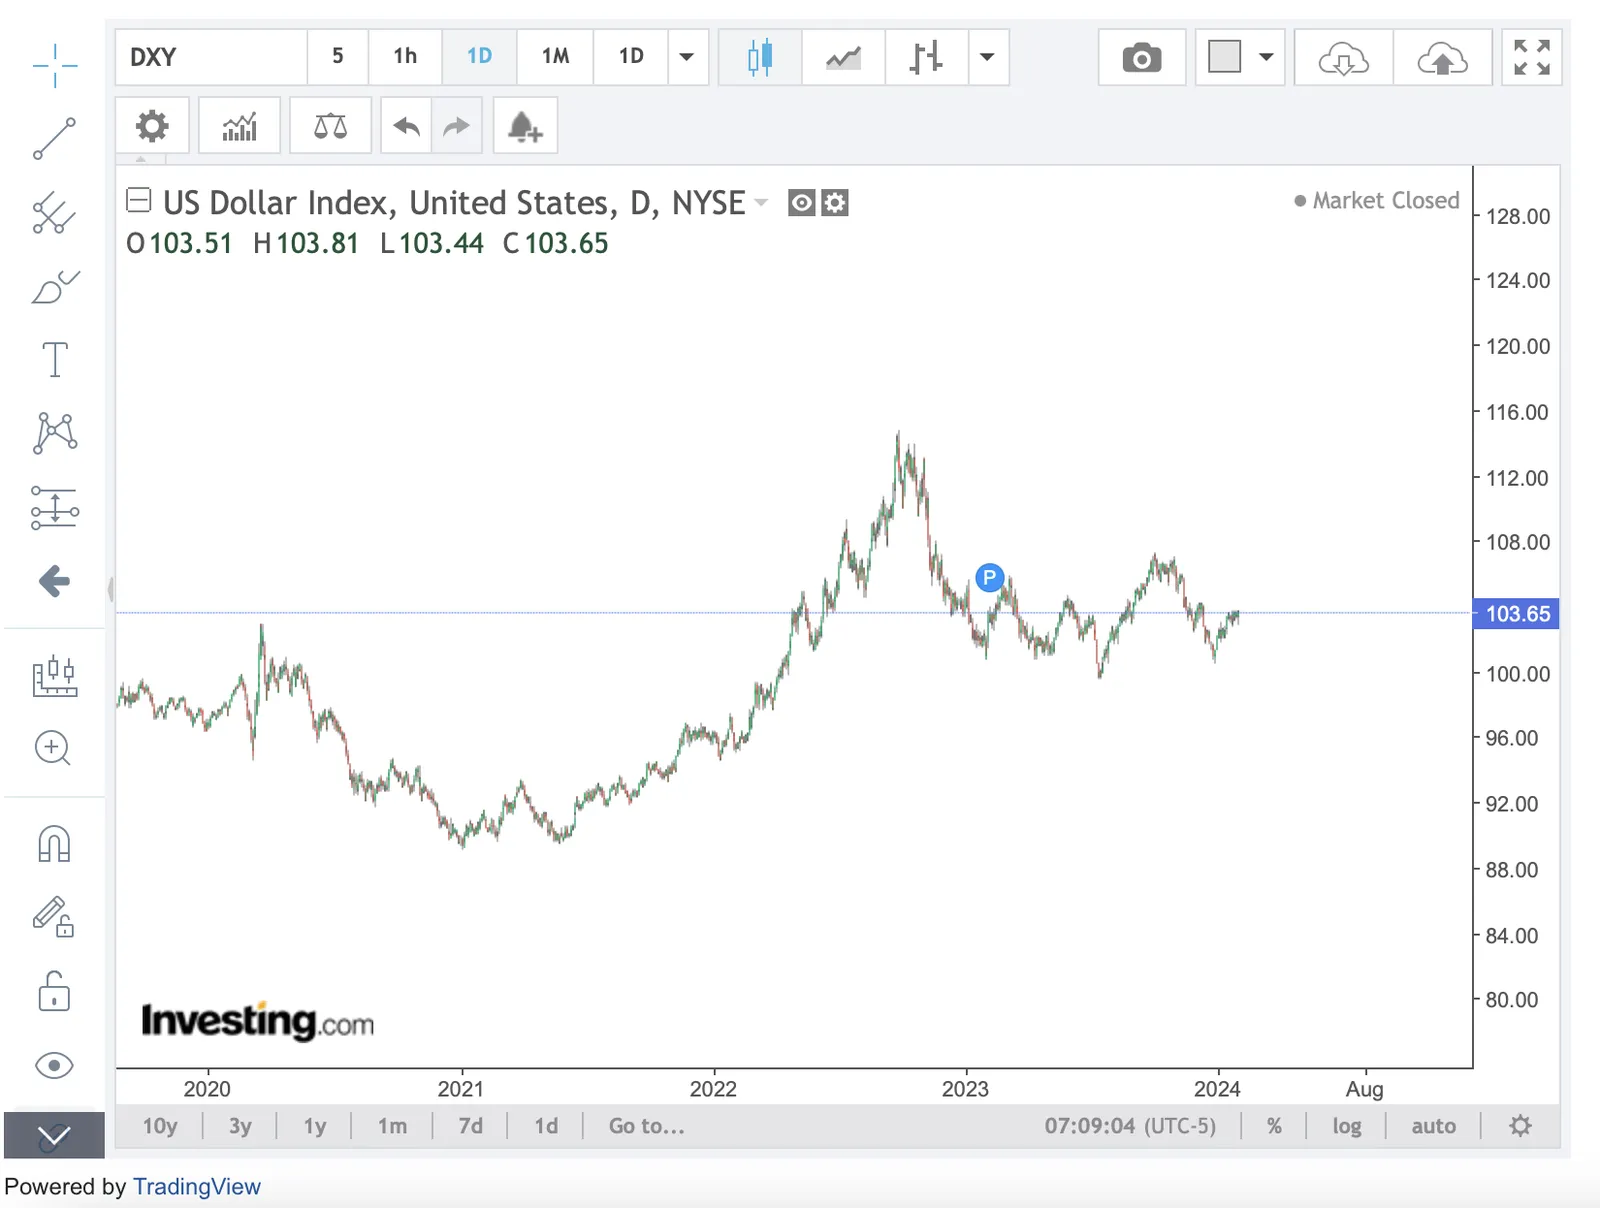1600x1208 pixels.
Task: Open chart properties gear icon
Action: (152, 126)
